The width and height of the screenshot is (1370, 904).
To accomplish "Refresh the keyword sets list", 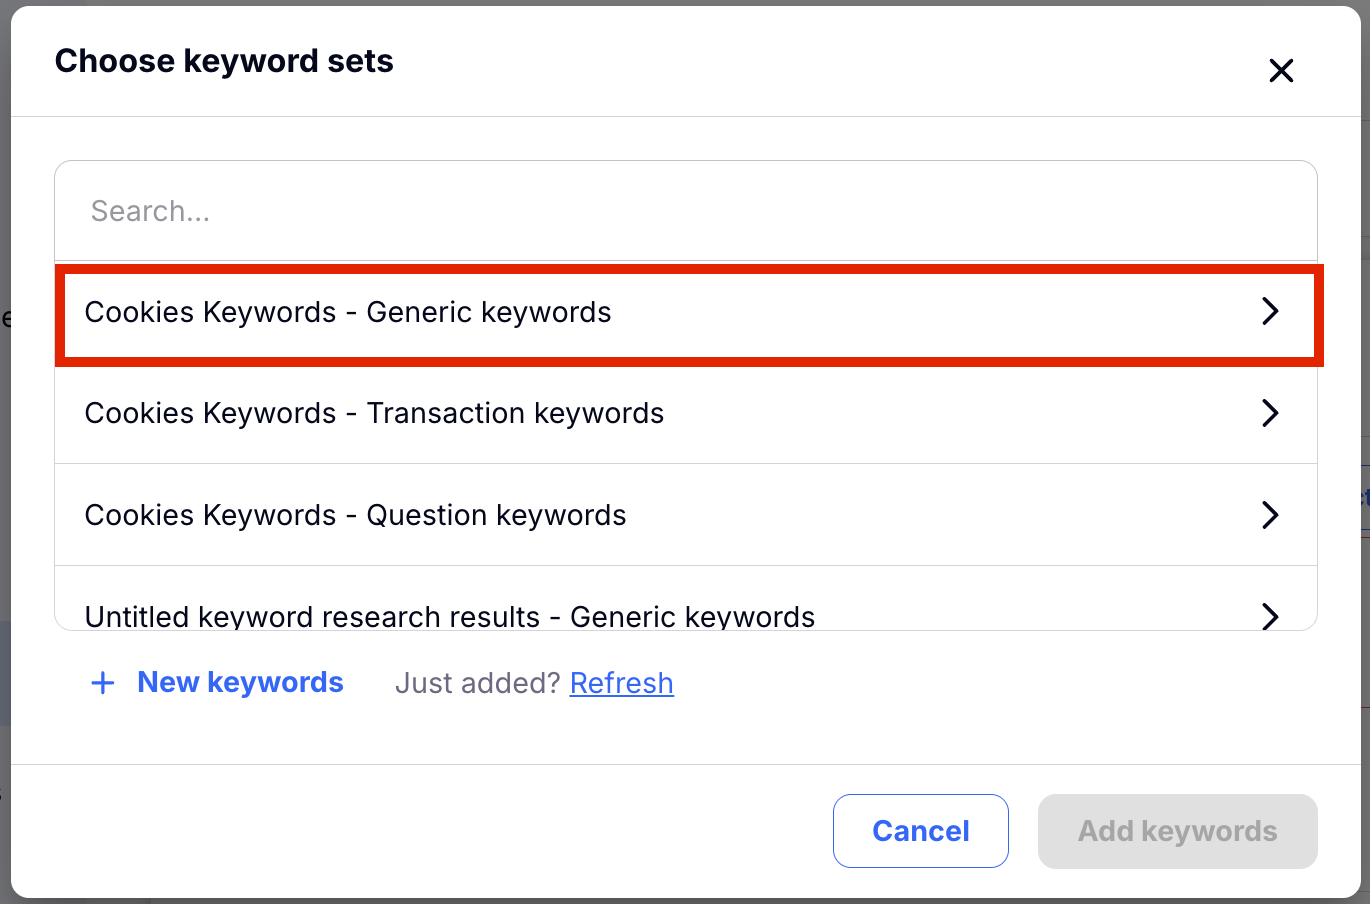I will (x=621, y=683).
